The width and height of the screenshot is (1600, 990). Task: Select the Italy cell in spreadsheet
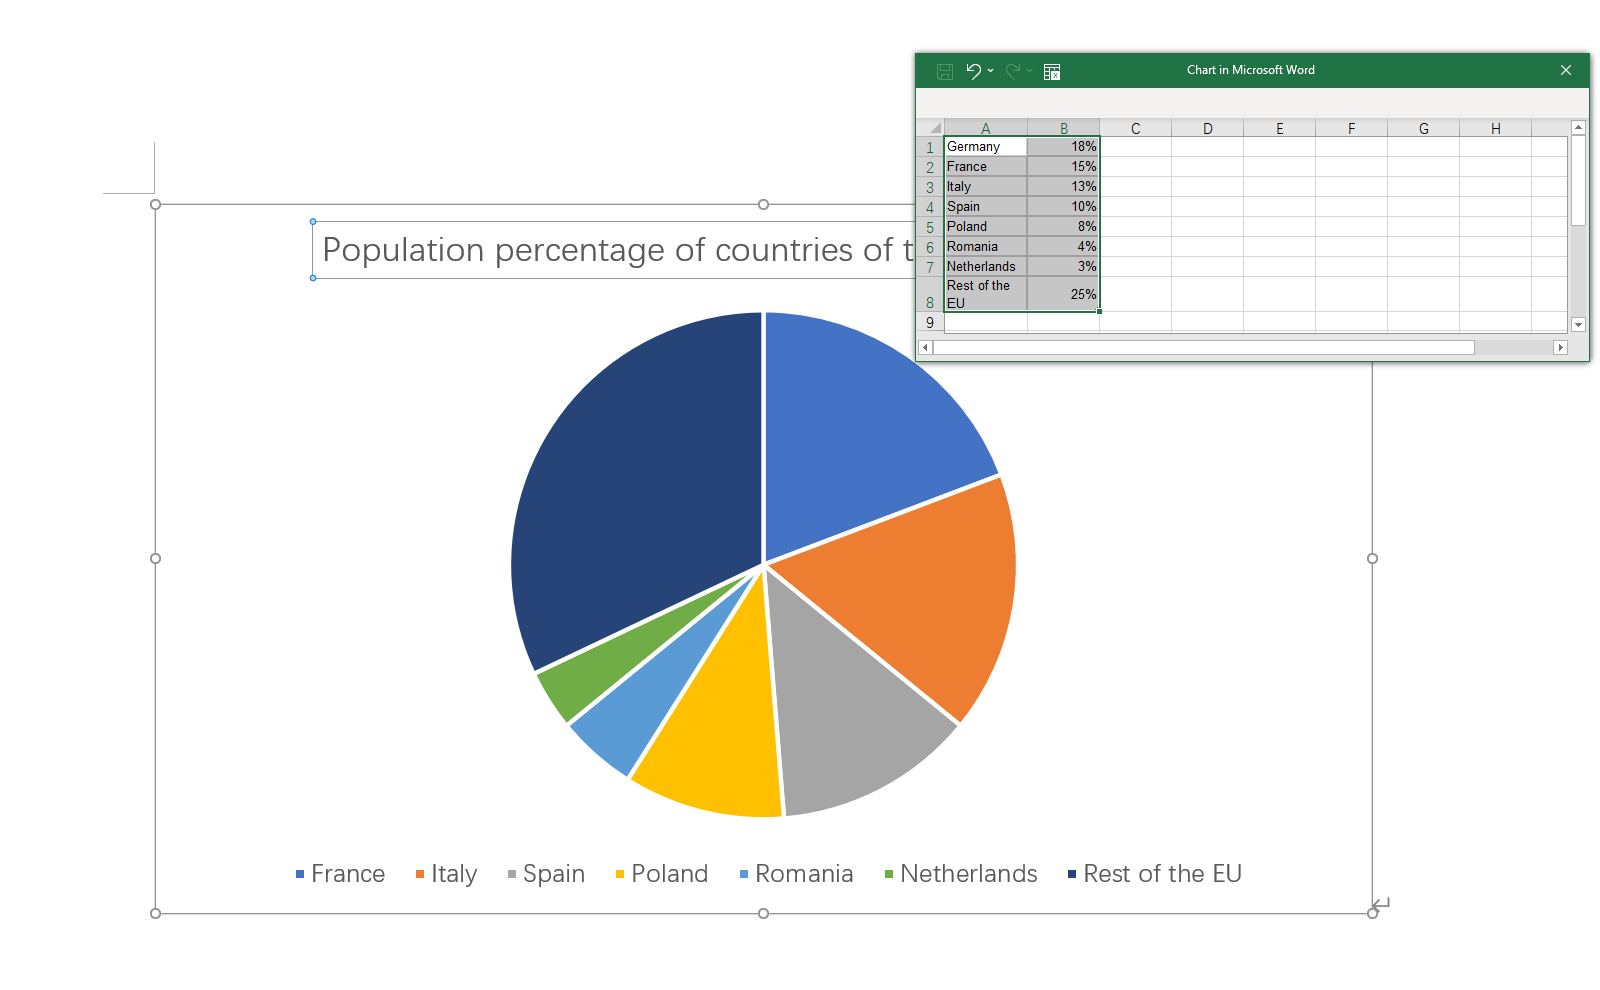click(x=986, y=187)
